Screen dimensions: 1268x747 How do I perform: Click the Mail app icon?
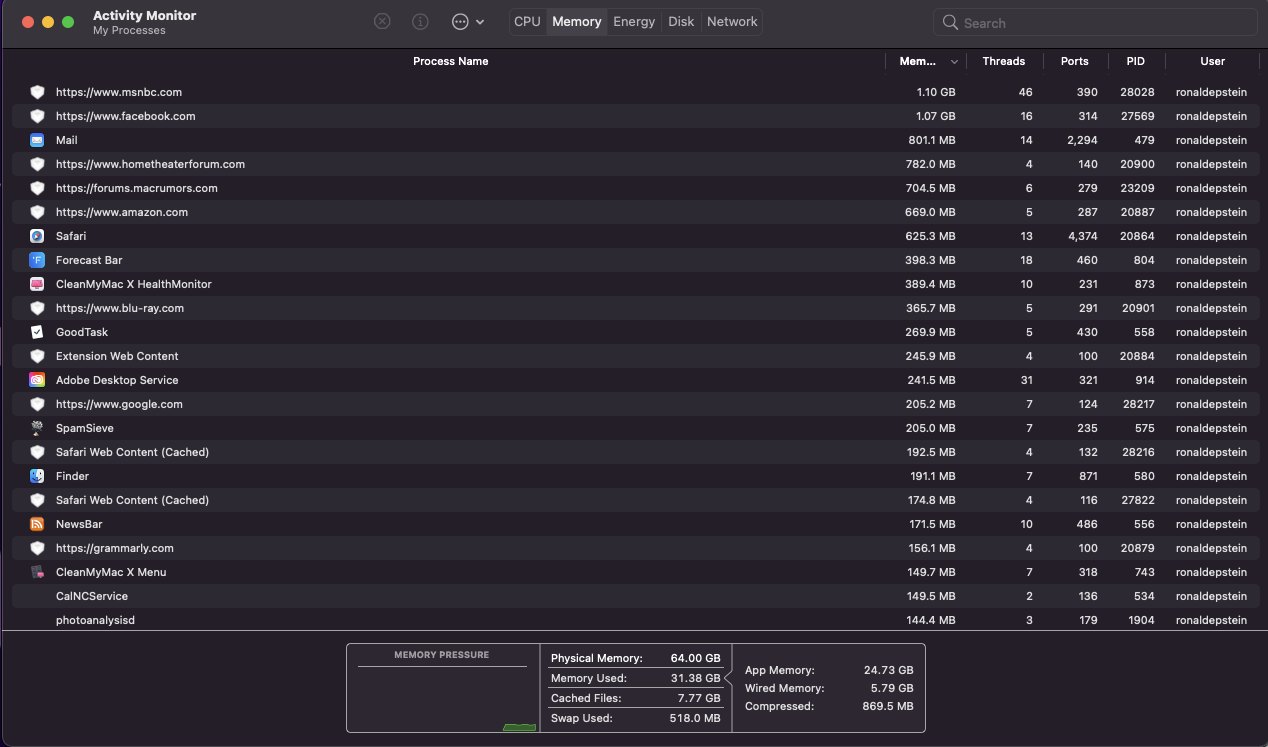click(x=37, y=140)
